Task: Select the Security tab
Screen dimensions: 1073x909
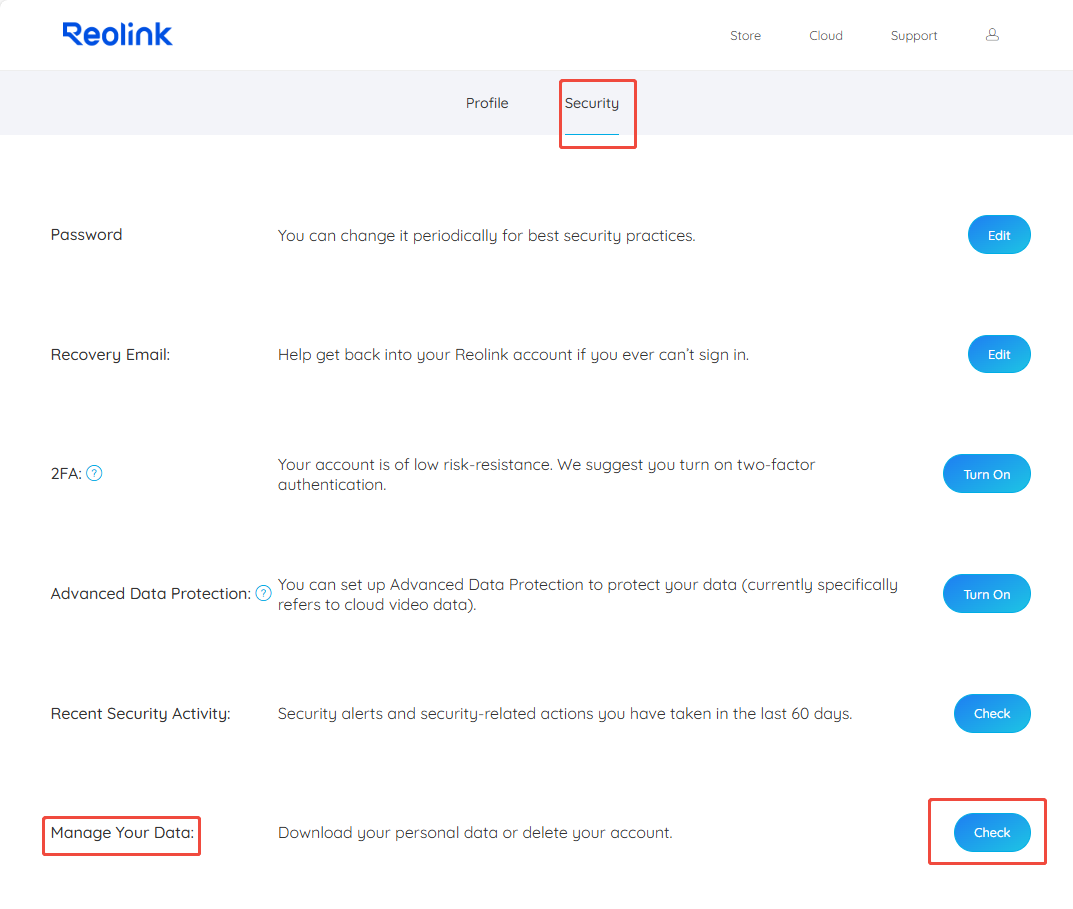Action: 592,103
